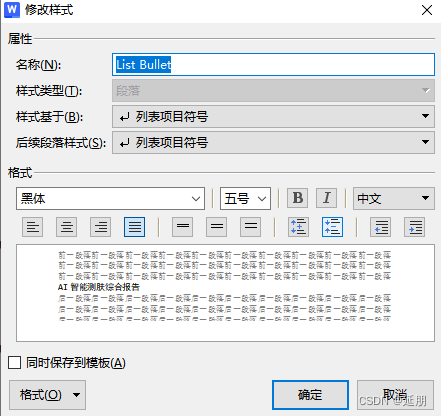Select justified text alignment

(134, 227)
